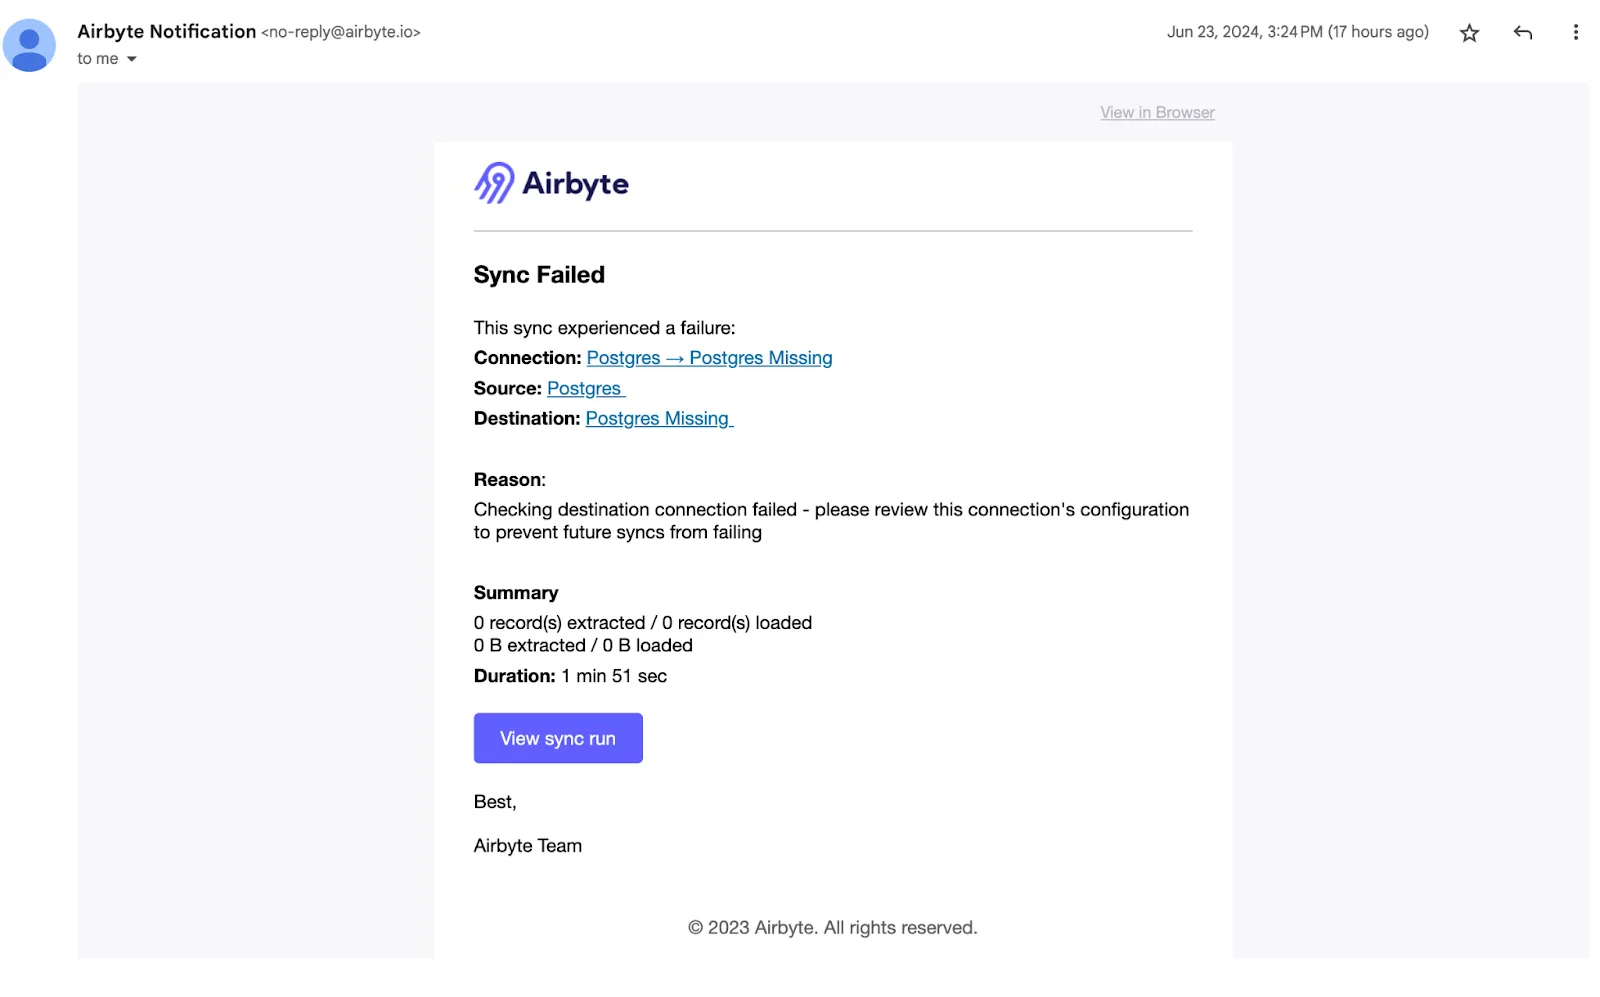Click the date Jun 23, 2024, 3:24 PM
Image resolution: width=1600 pixels, height=997 pixels.
(x=1245, y=32)
